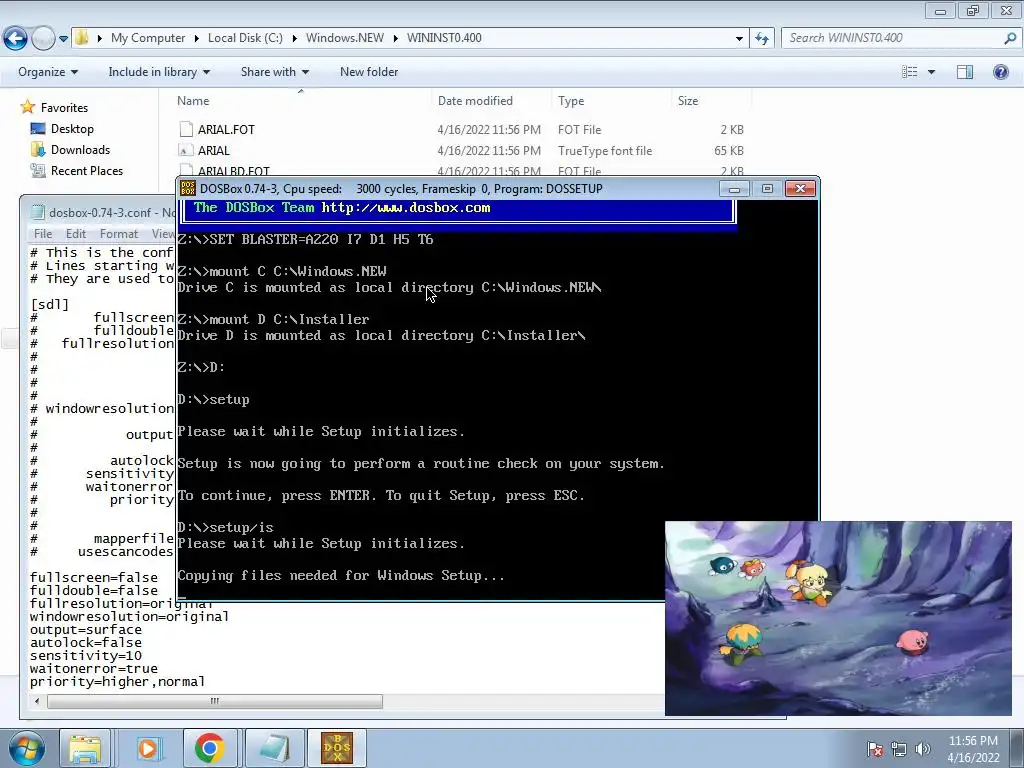
Task: Expand the arrow after My Computer breadcrumb
Action: tap(197, 38)
